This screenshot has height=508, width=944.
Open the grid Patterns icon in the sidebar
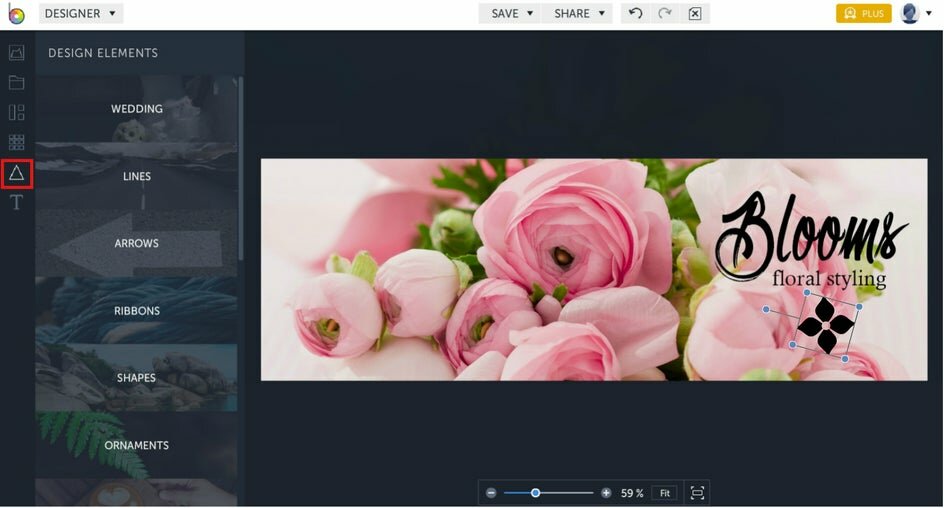pyautogui.click(x=16, y=142)
